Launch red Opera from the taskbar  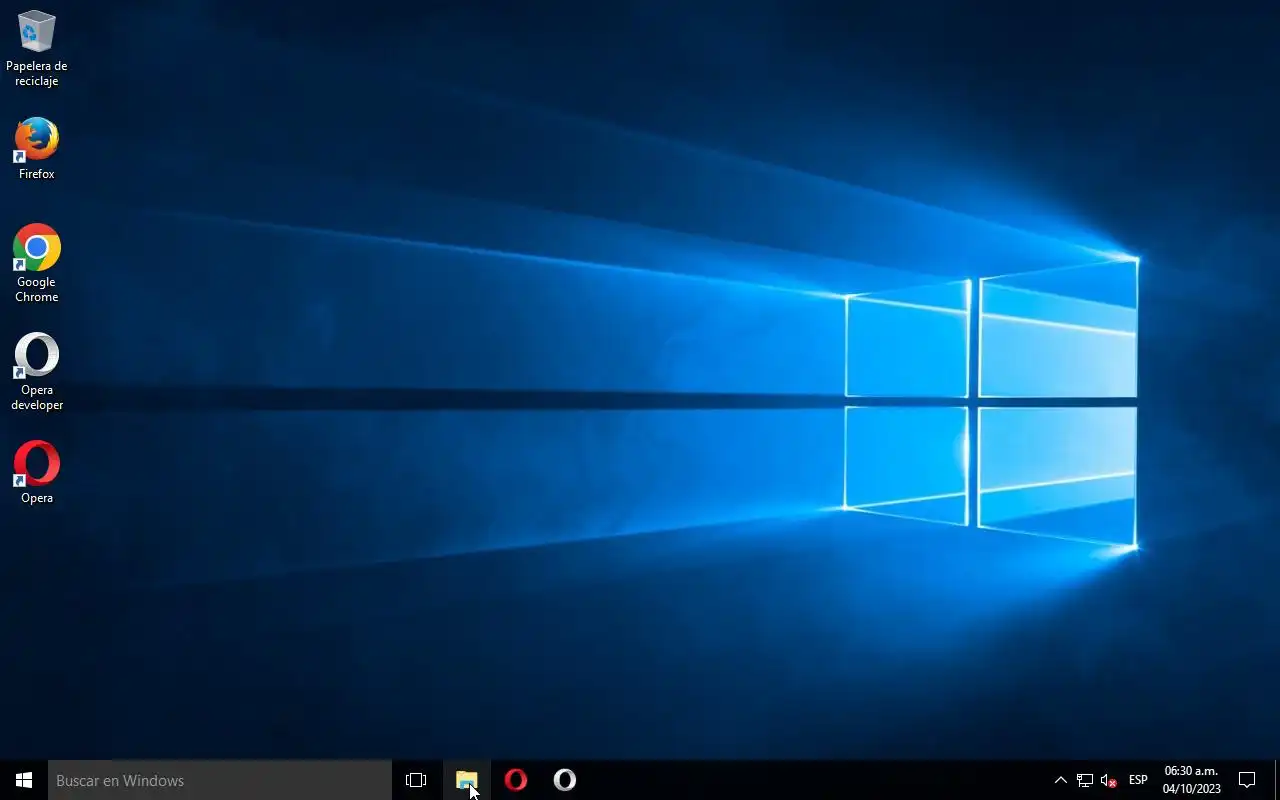(x=516, y=780)
